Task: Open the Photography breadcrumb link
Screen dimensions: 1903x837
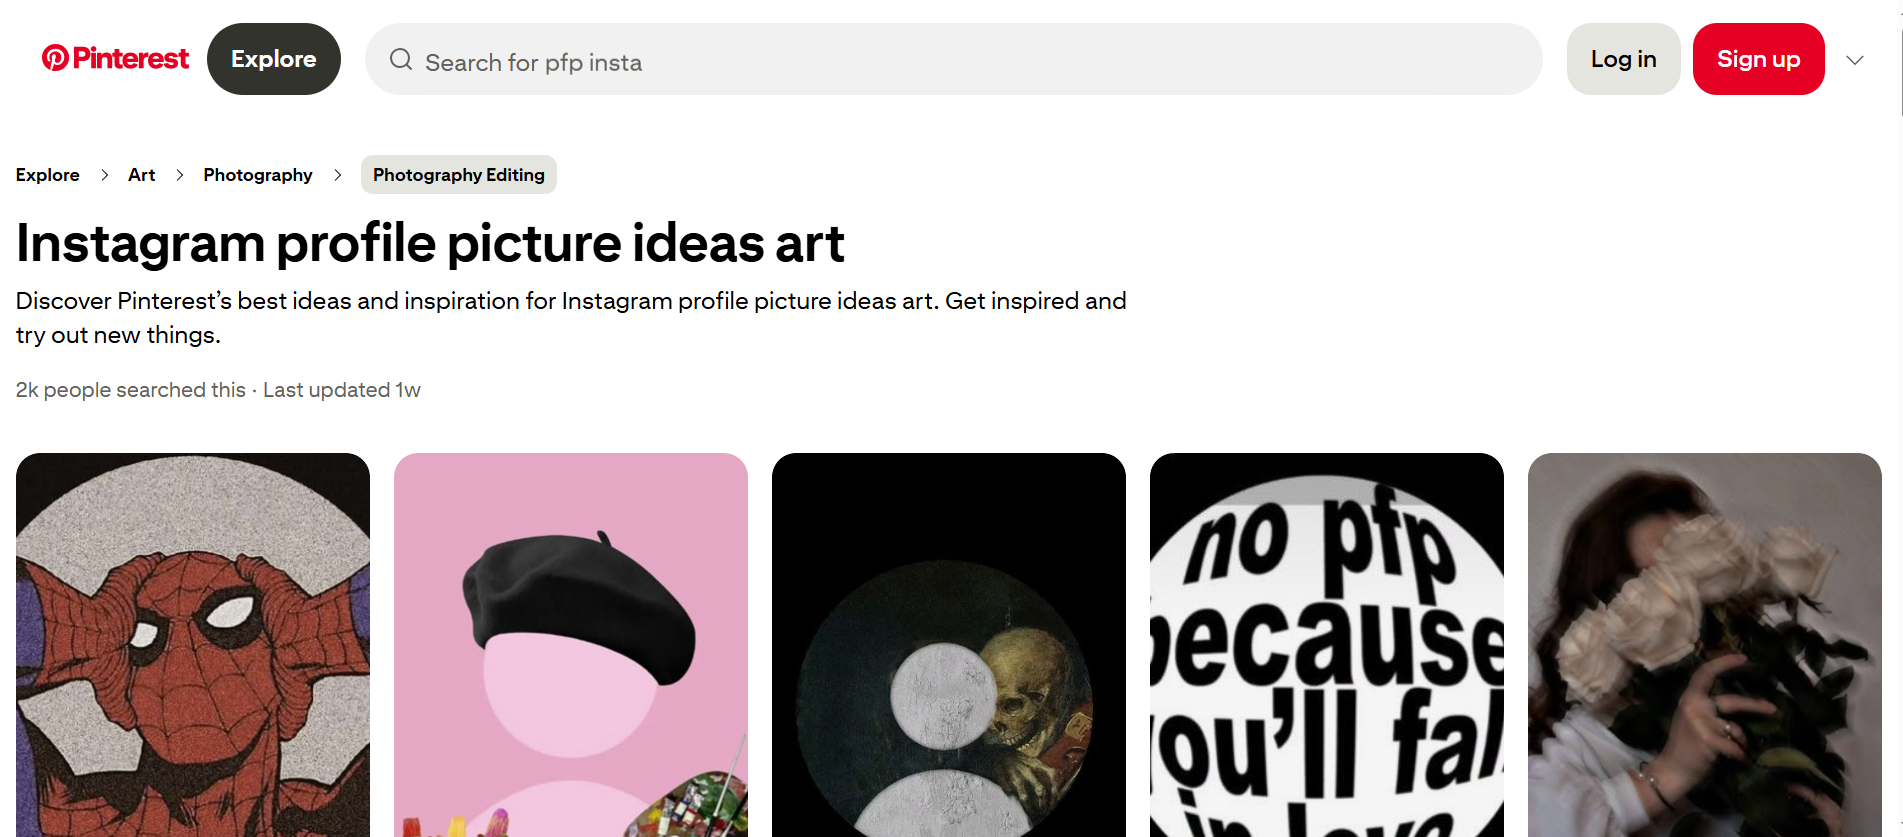Action: 257,174
